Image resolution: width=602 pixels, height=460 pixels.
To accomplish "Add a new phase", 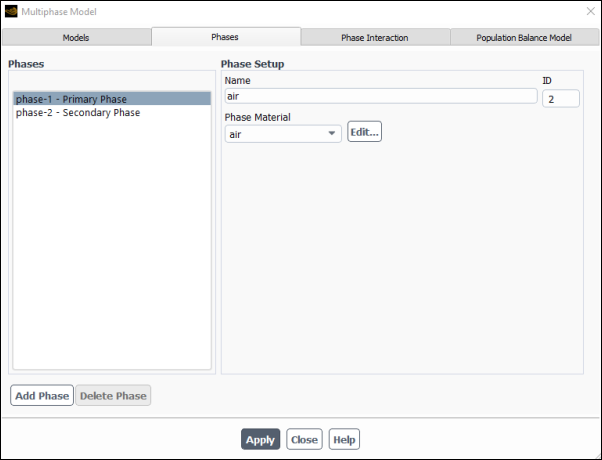I will pyautogui.click(x=42, y=395).
